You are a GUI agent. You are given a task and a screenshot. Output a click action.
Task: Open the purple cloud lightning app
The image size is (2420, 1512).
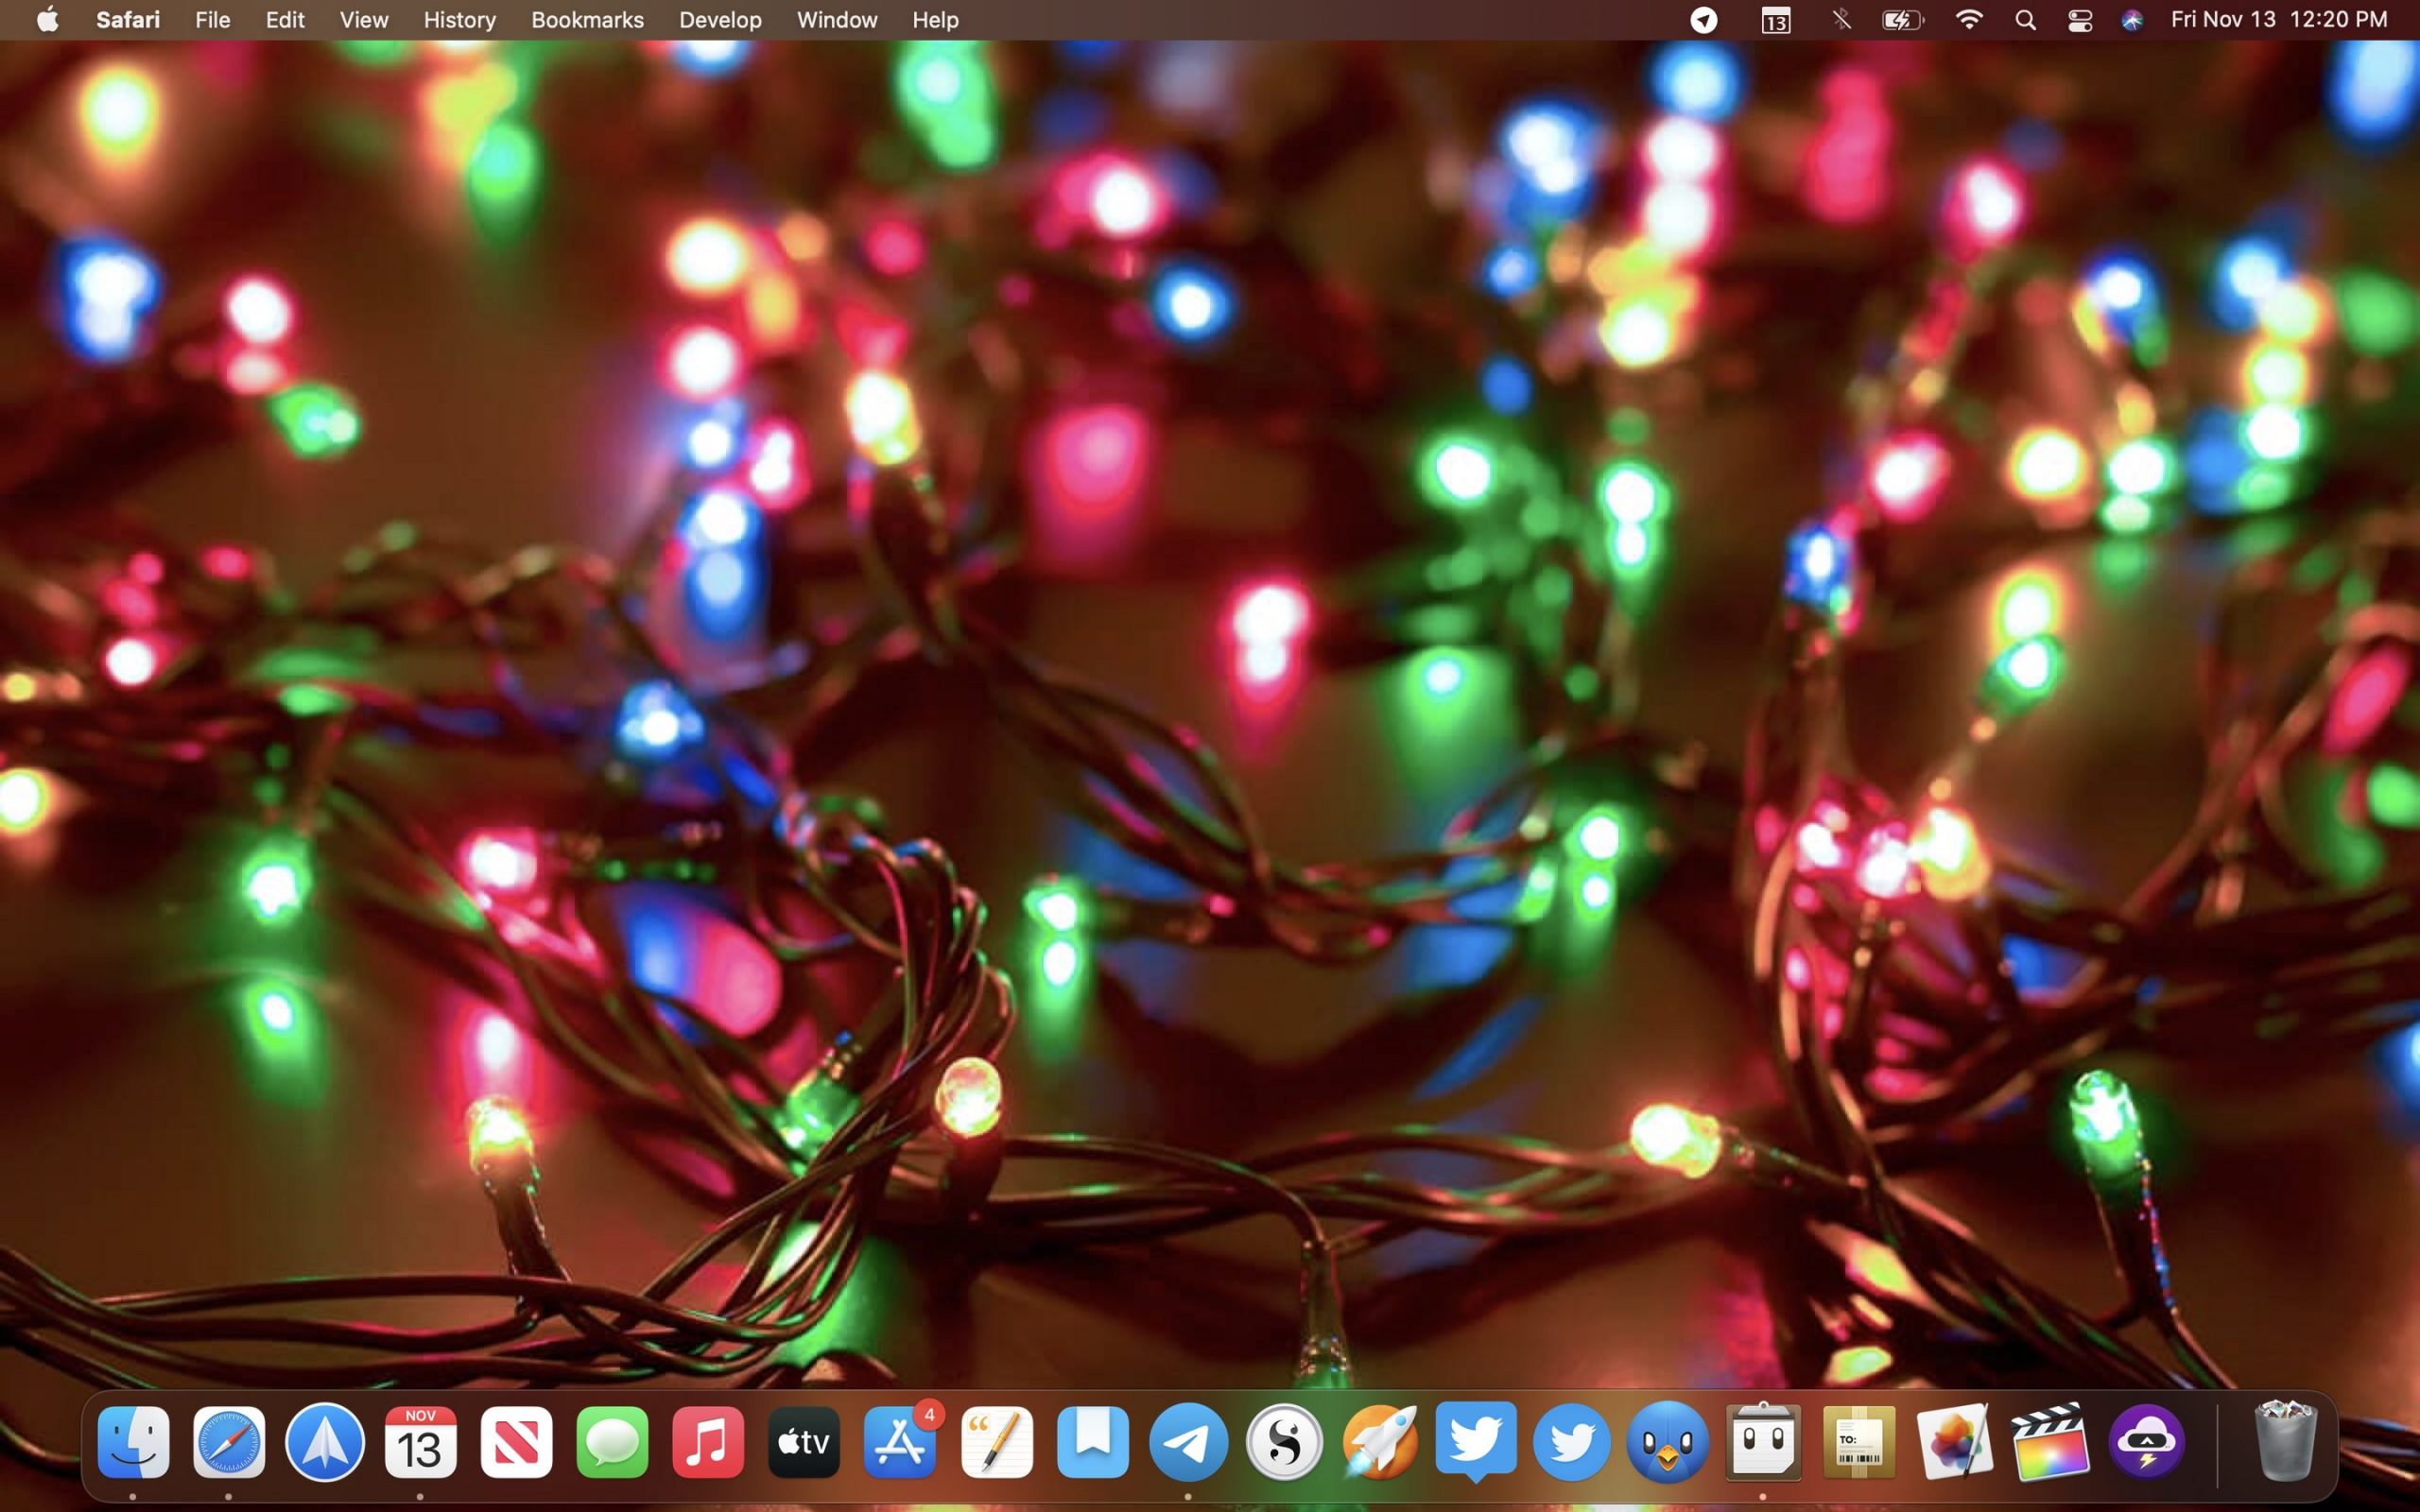pyautogui.click(x=2147, y=1442)
